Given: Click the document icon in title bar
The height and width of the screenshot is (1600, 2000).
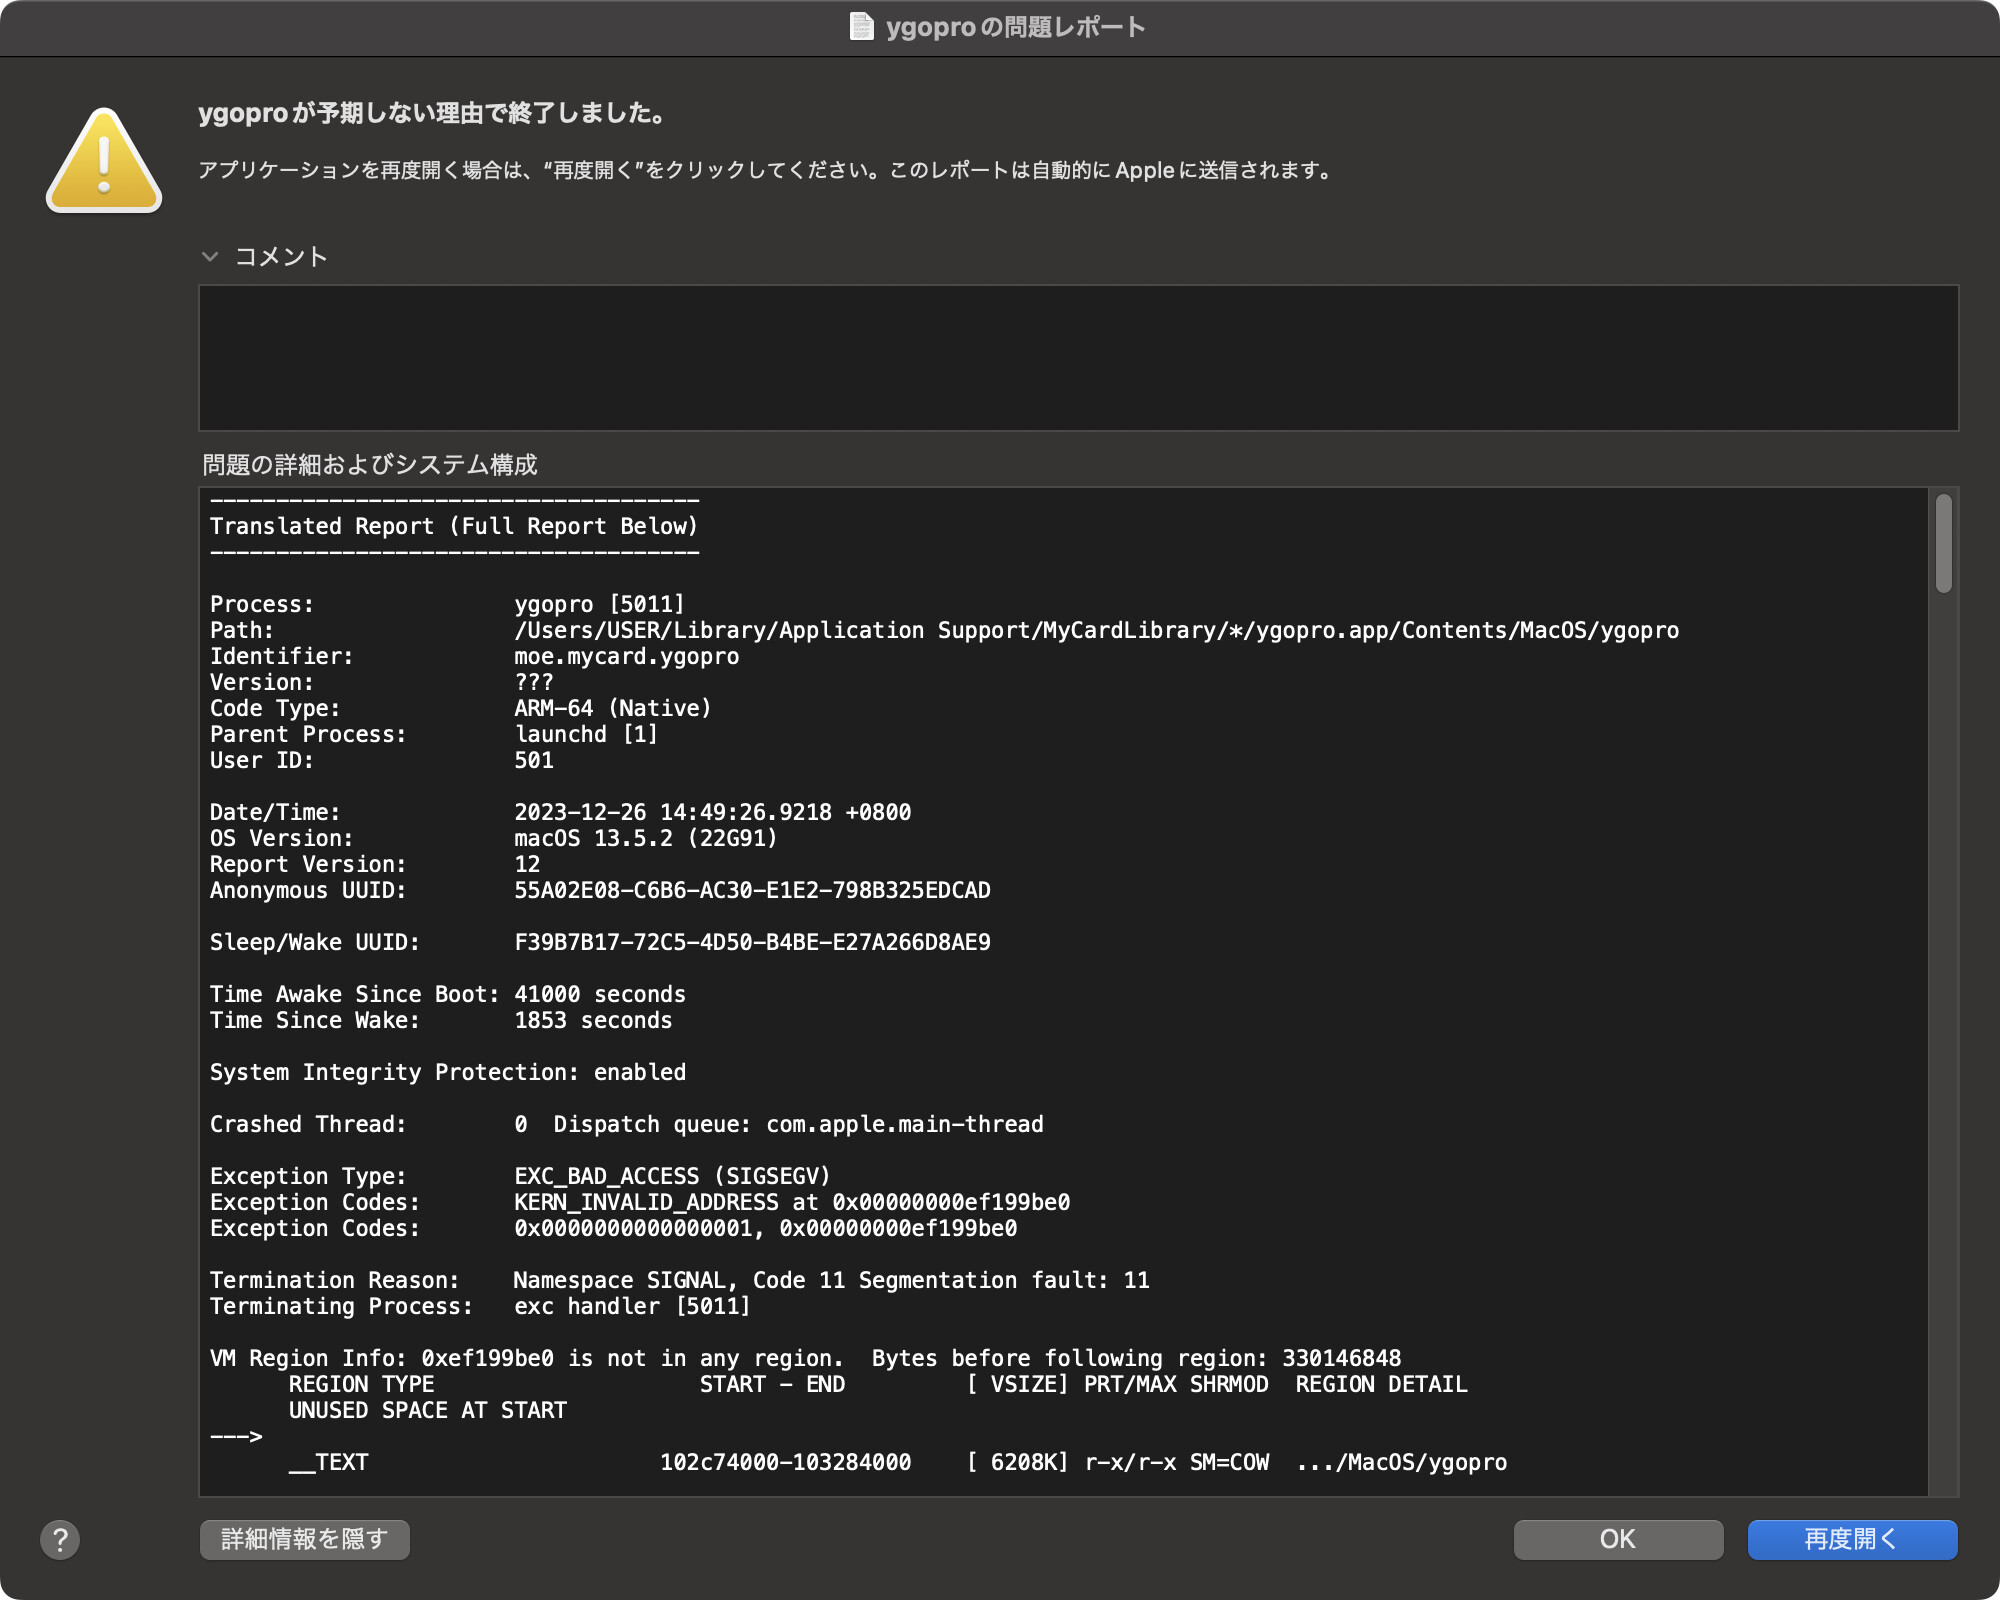Looking at the screenshot, I should point(861,27).
